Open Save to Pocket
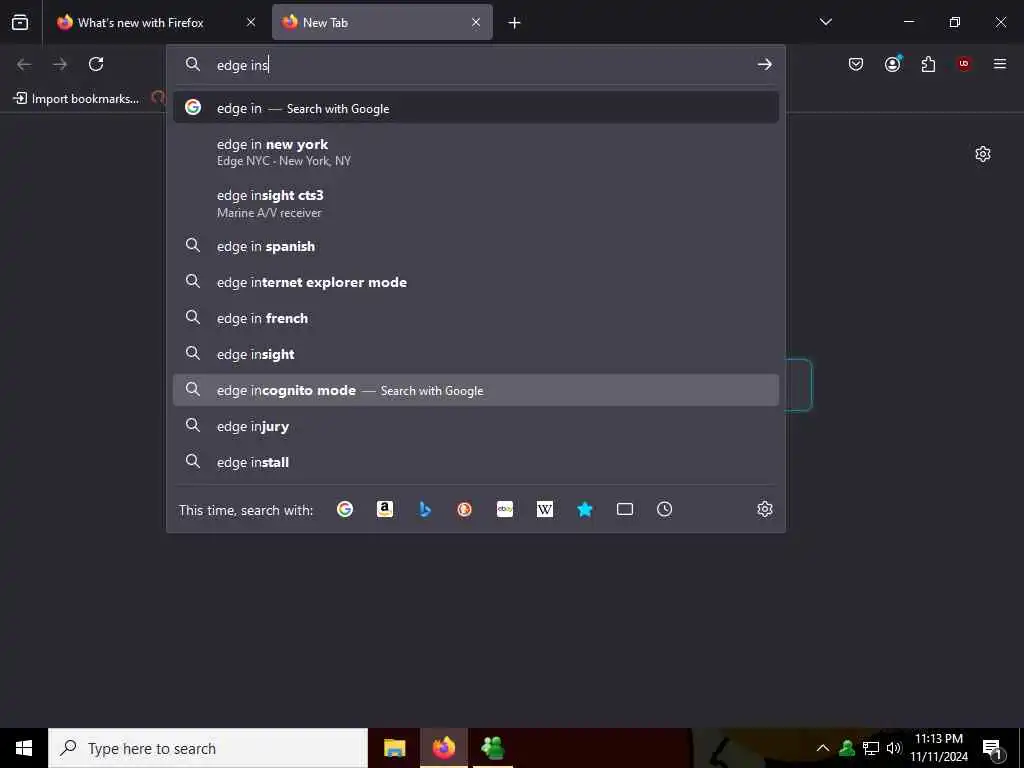The image size is (1024, 768). click(856, 64)
